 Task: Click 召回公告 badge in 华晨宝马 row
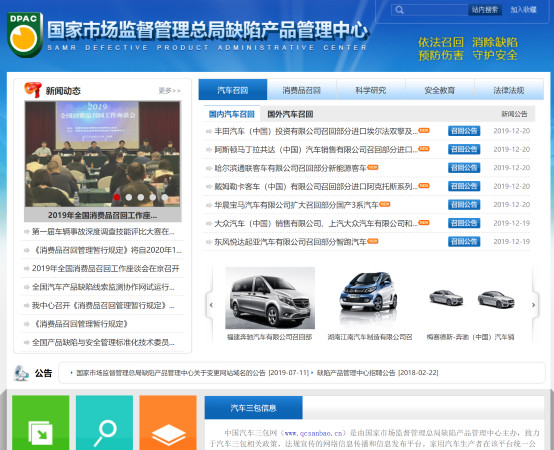click(x=464, y=205)
